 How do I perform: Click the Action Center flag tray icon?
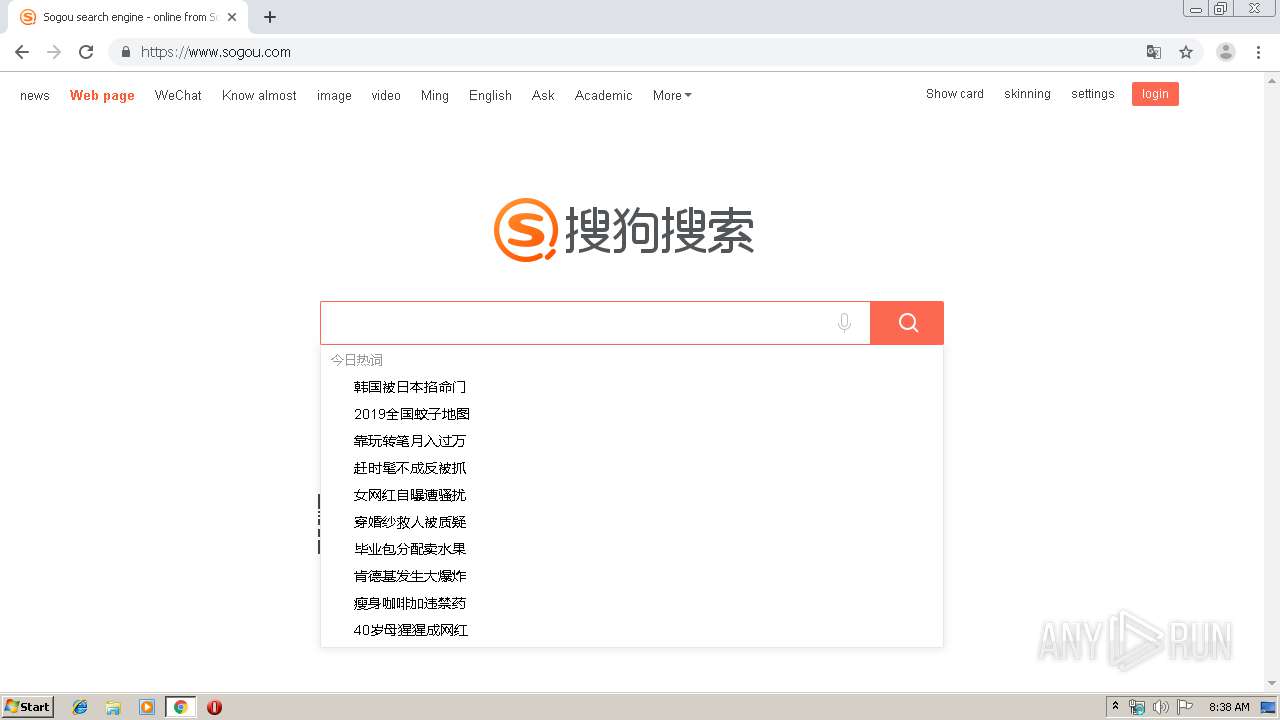click(1185, 707)
